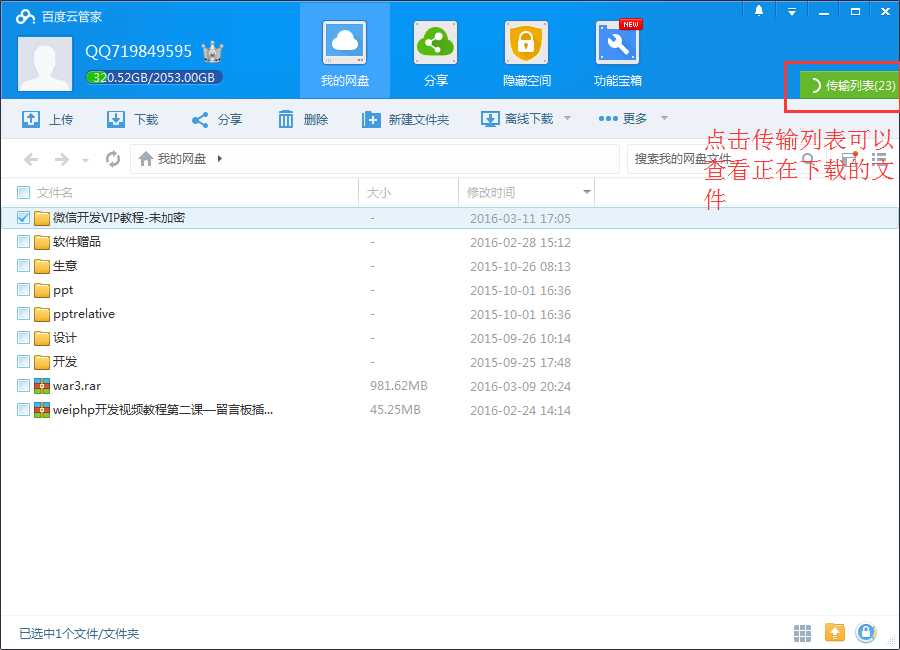This screenshot has width=900, height=650.
Task: Click the pptrelative folder icon
Action: 41,314
